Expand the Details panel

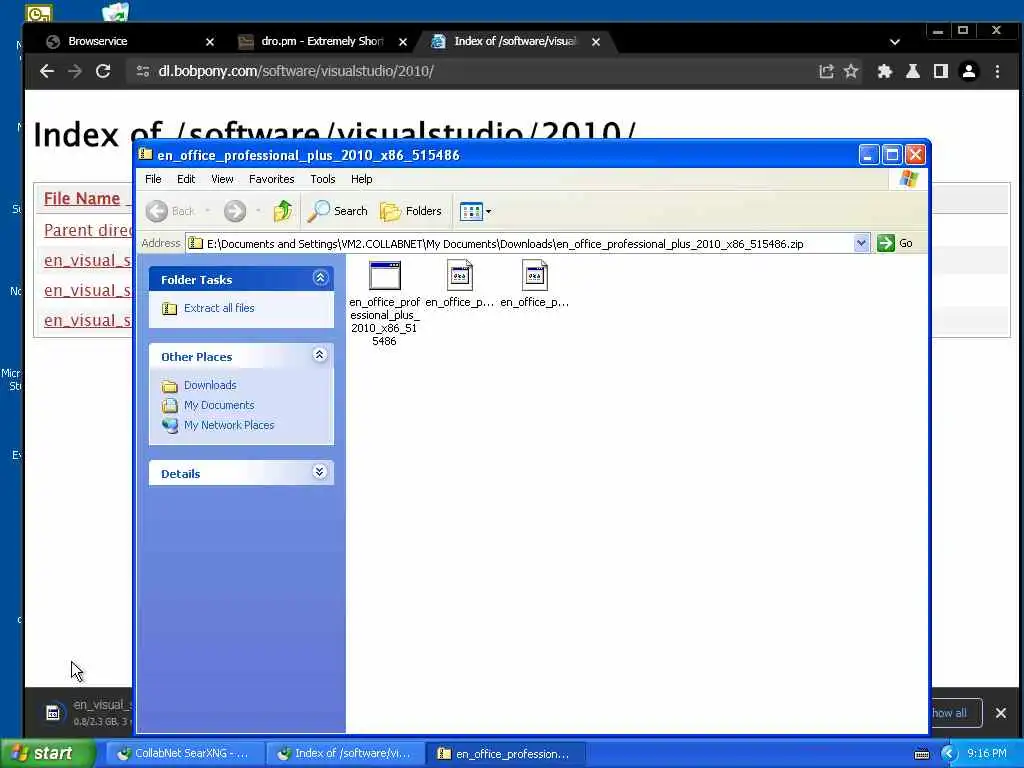(319, 472)
